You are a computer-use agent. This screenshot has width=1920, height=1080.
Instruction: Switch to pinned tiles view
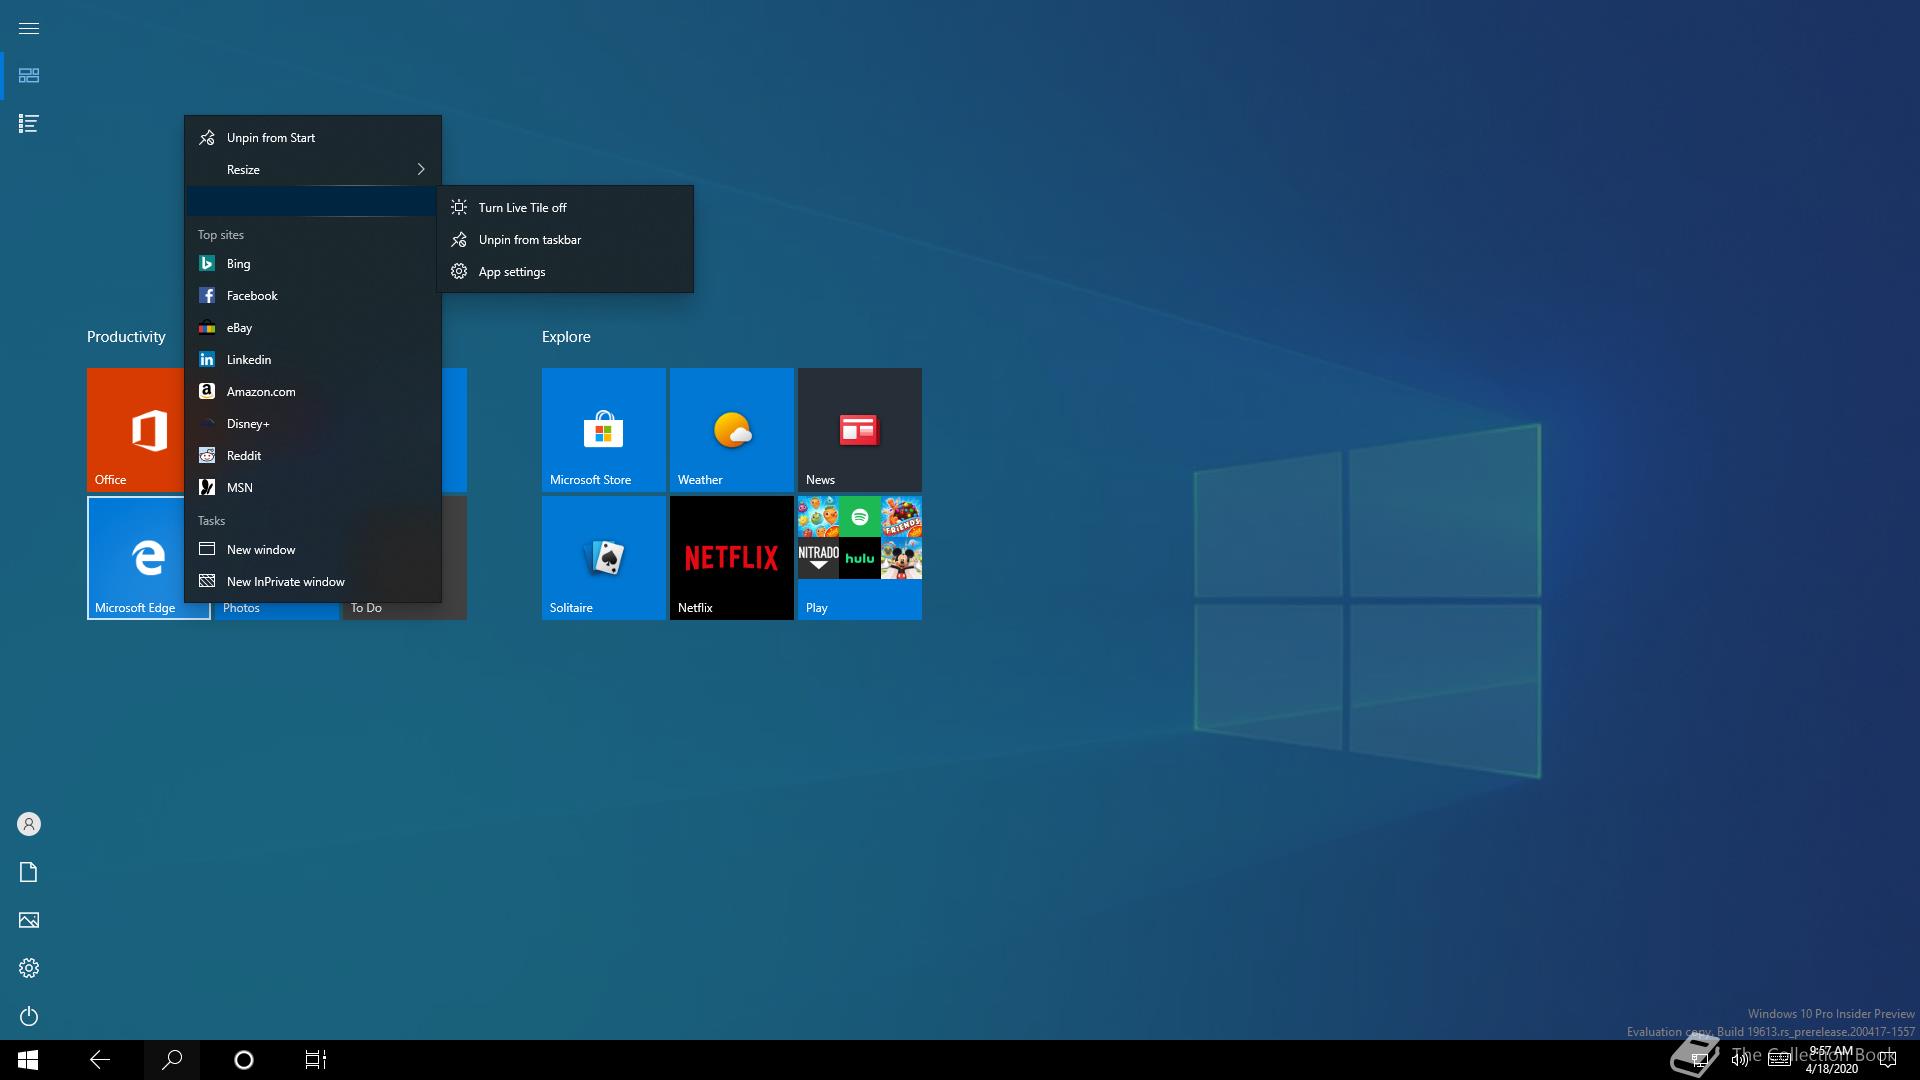coord(29,76)
